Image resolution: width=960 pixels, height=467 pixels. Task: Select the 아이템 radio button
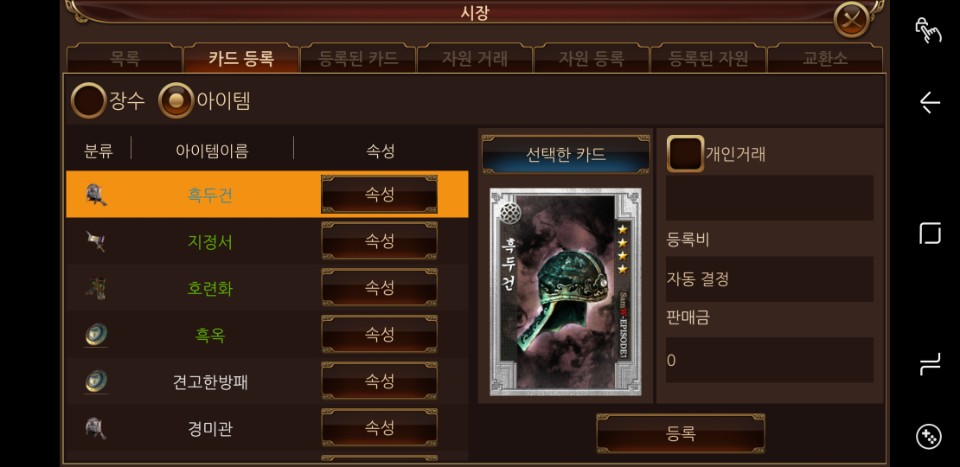point(176,100)
